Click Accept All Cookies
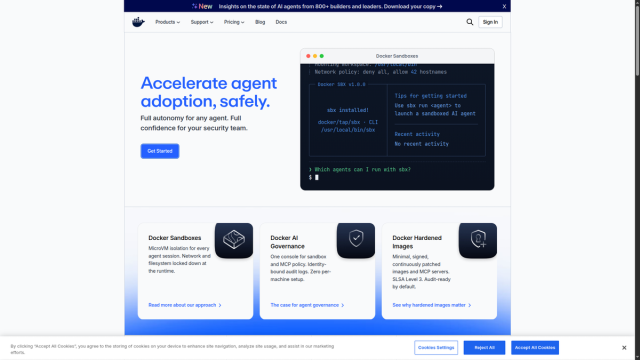 point(535,348)
